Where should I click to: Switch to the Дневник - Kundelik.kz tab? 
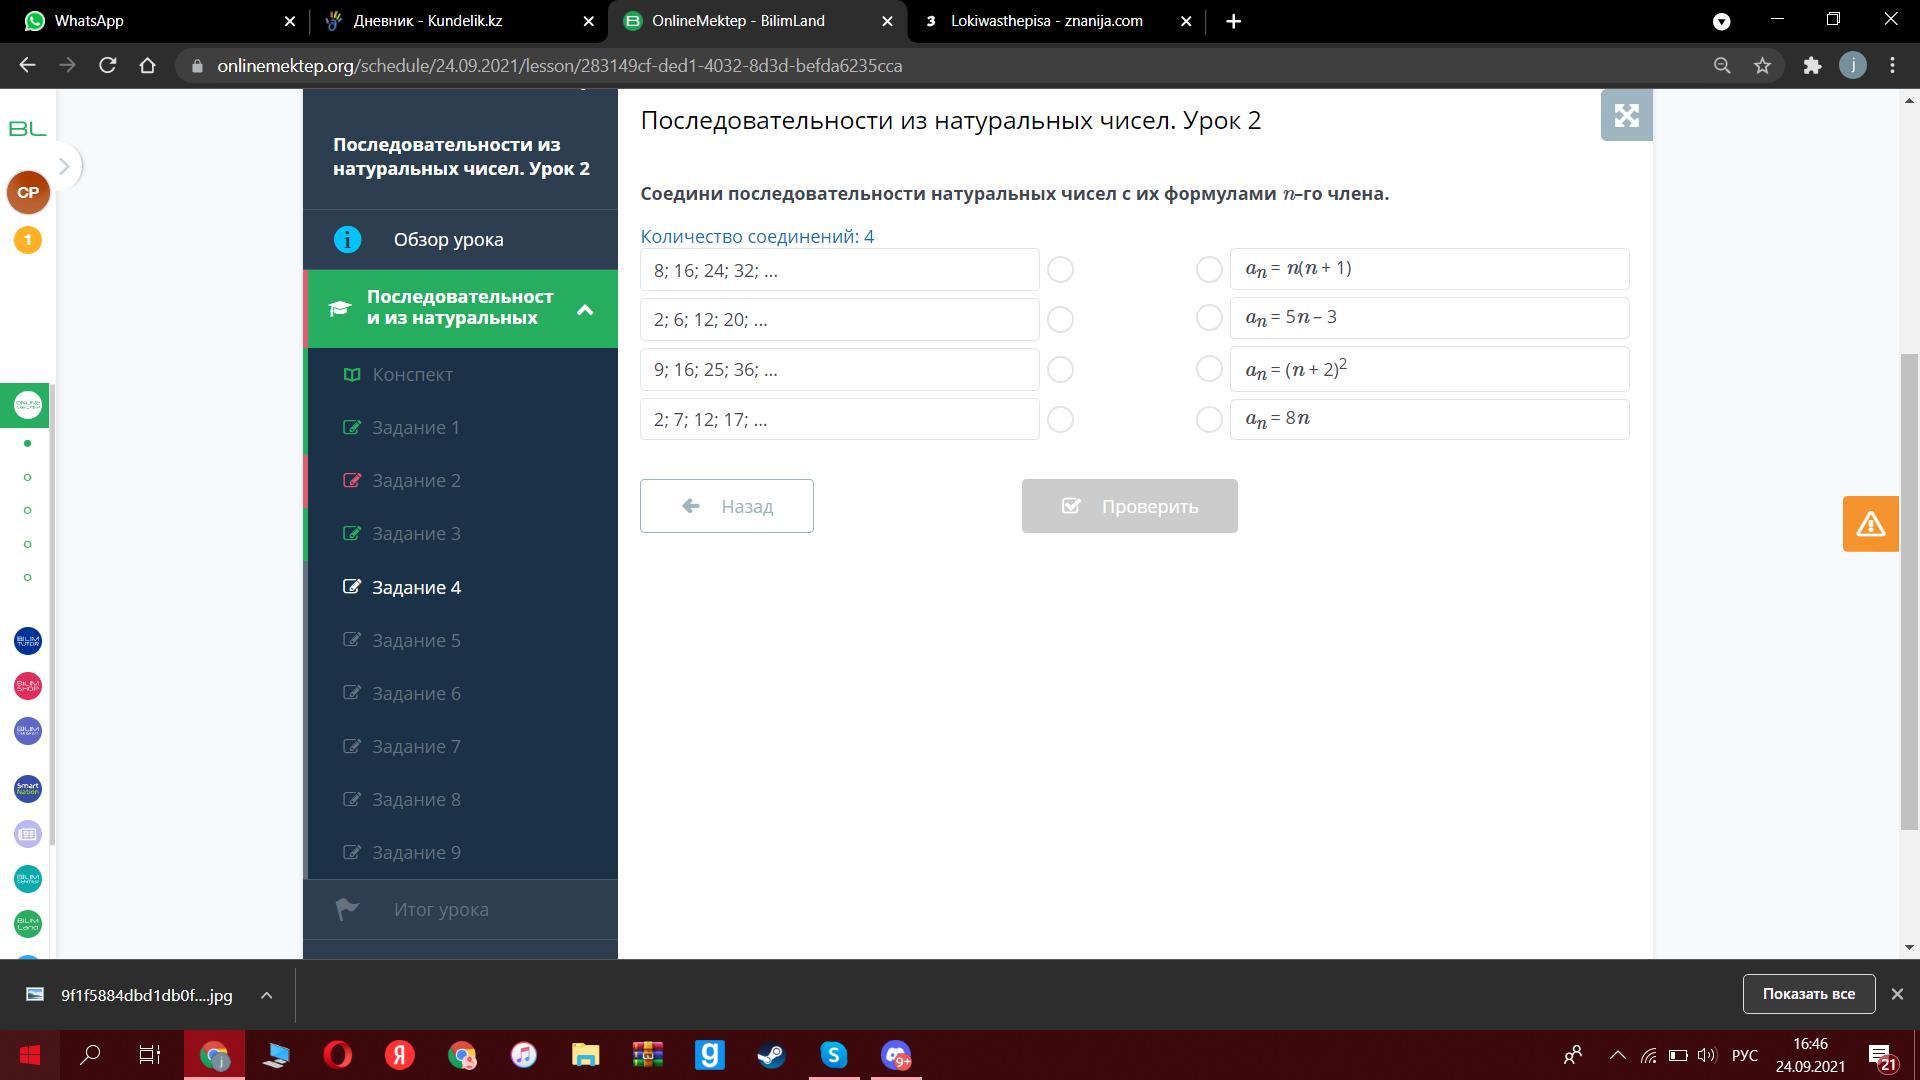click(x=428, y=21)
